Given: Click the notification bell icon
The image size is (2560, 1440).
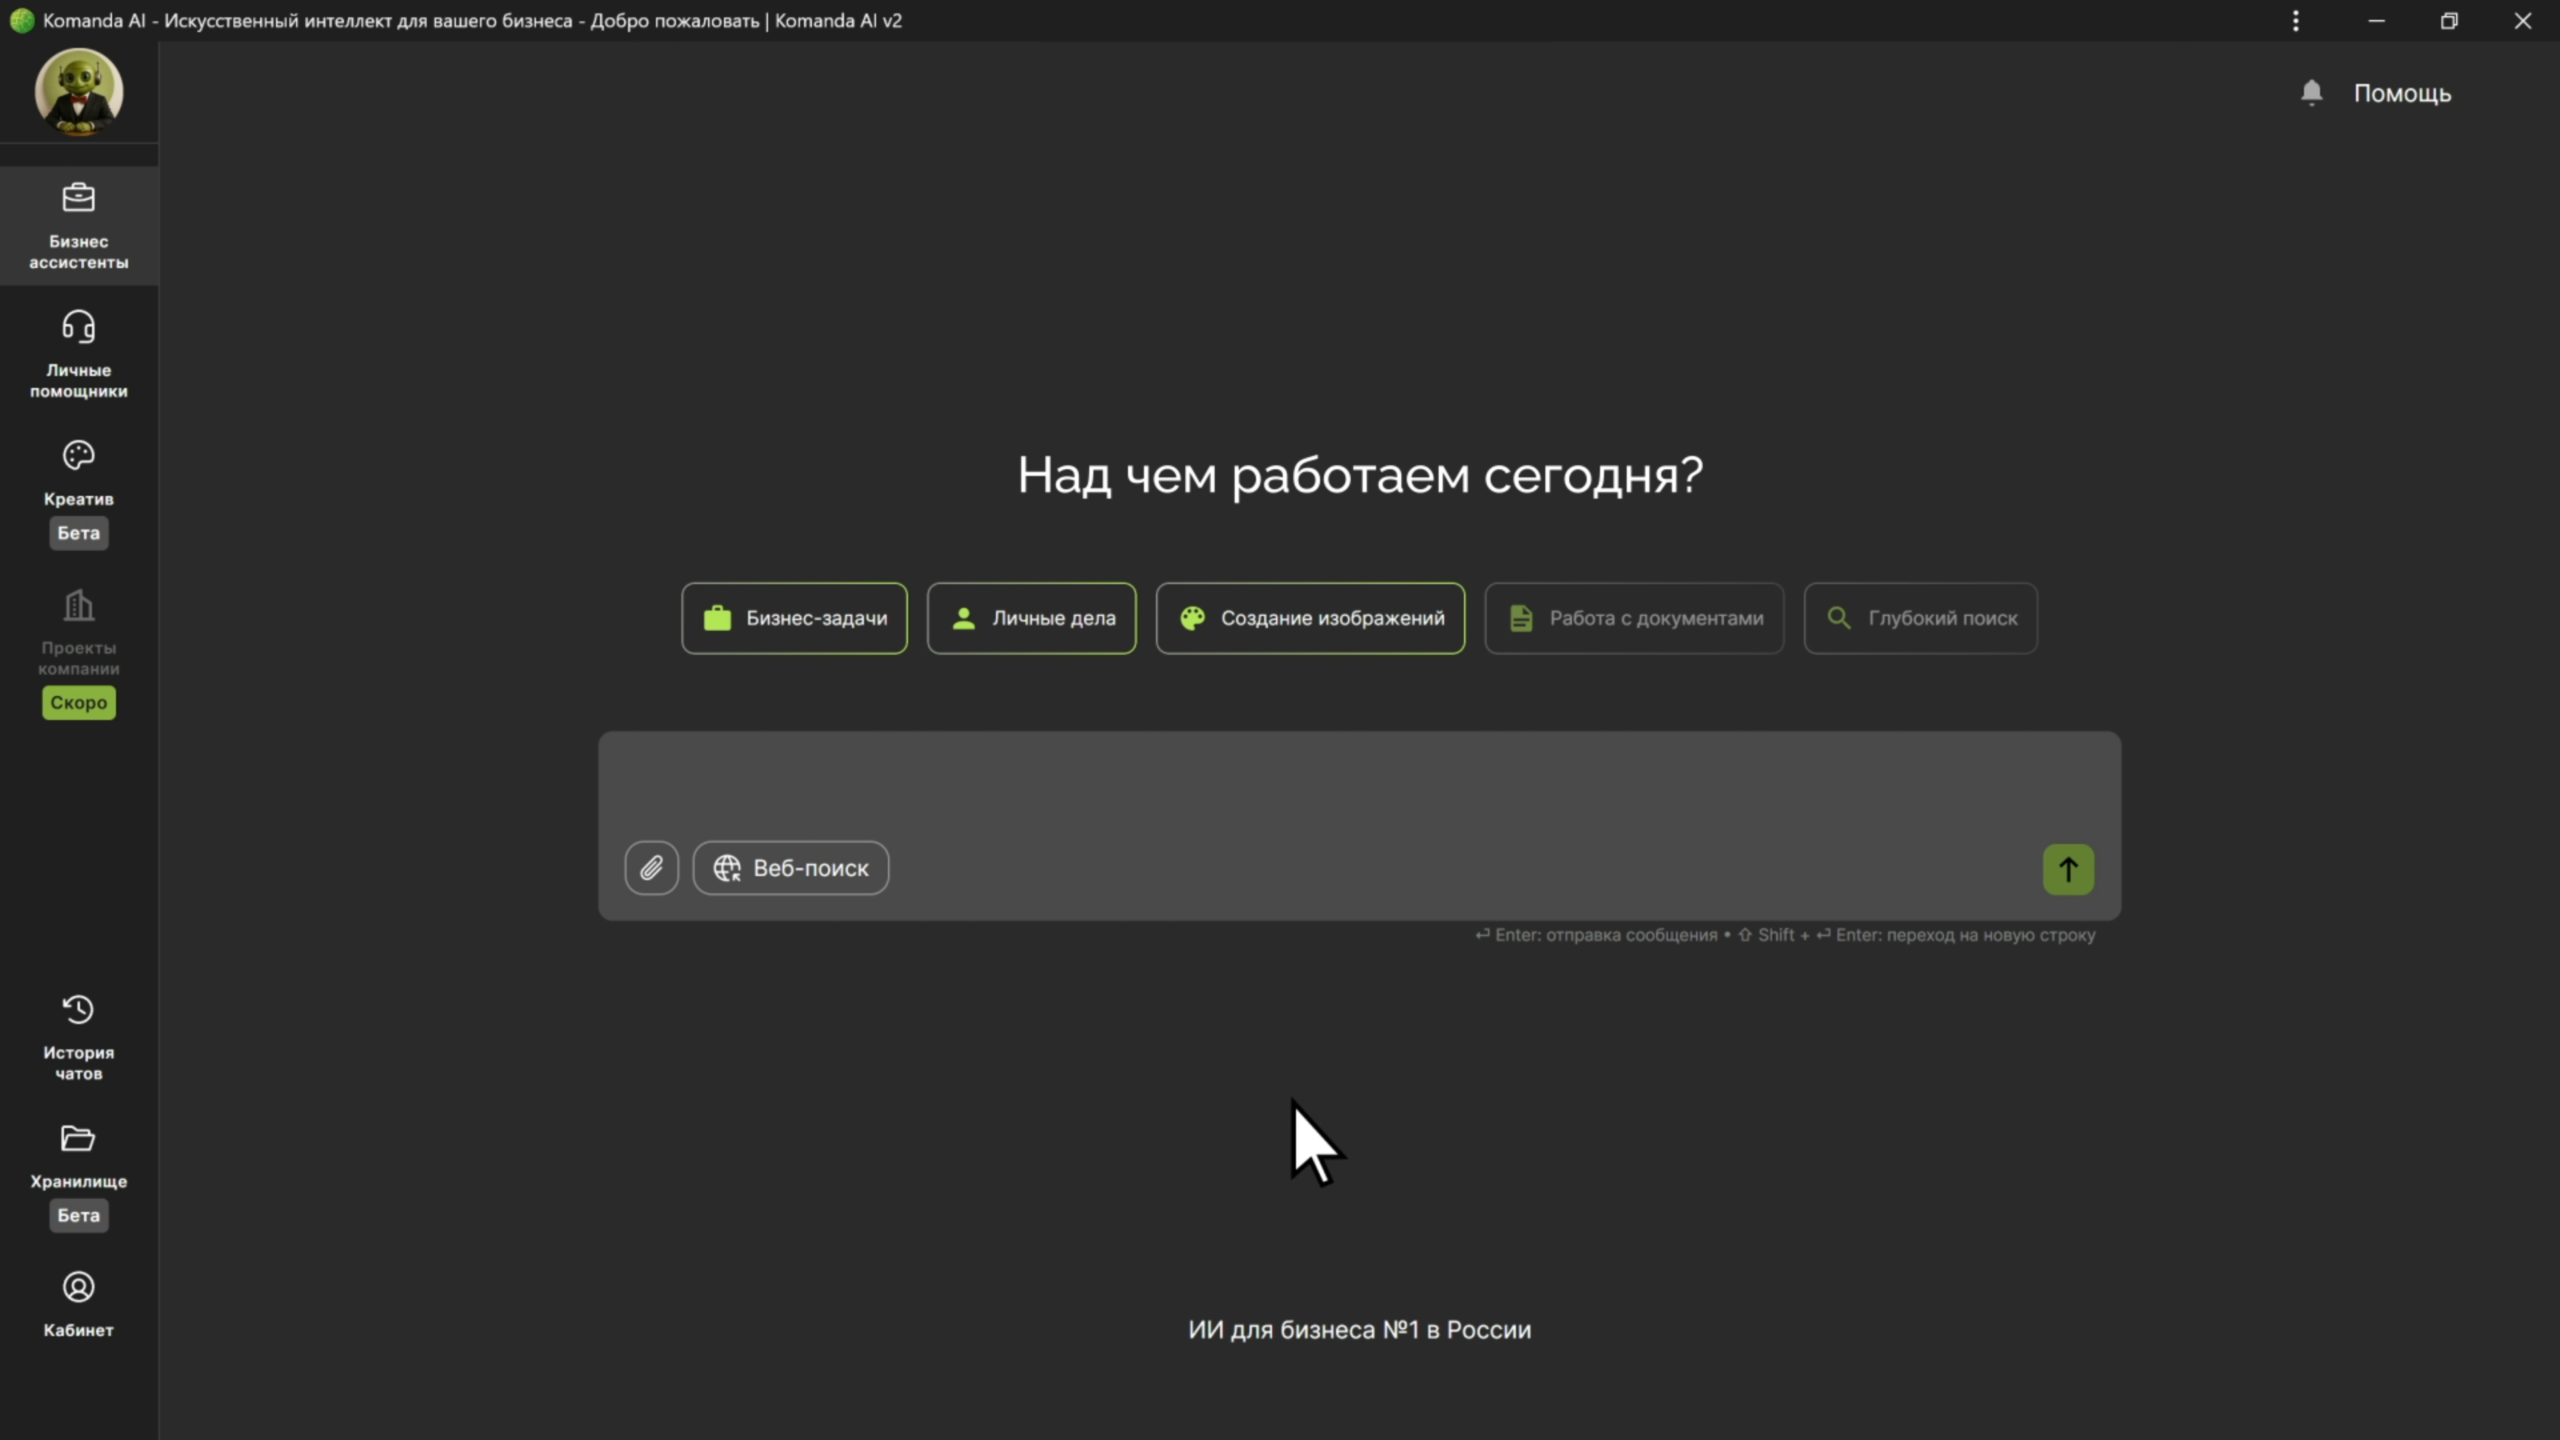Looking at the screenshot, I should pyautogui.click(x=2311, y=91).
